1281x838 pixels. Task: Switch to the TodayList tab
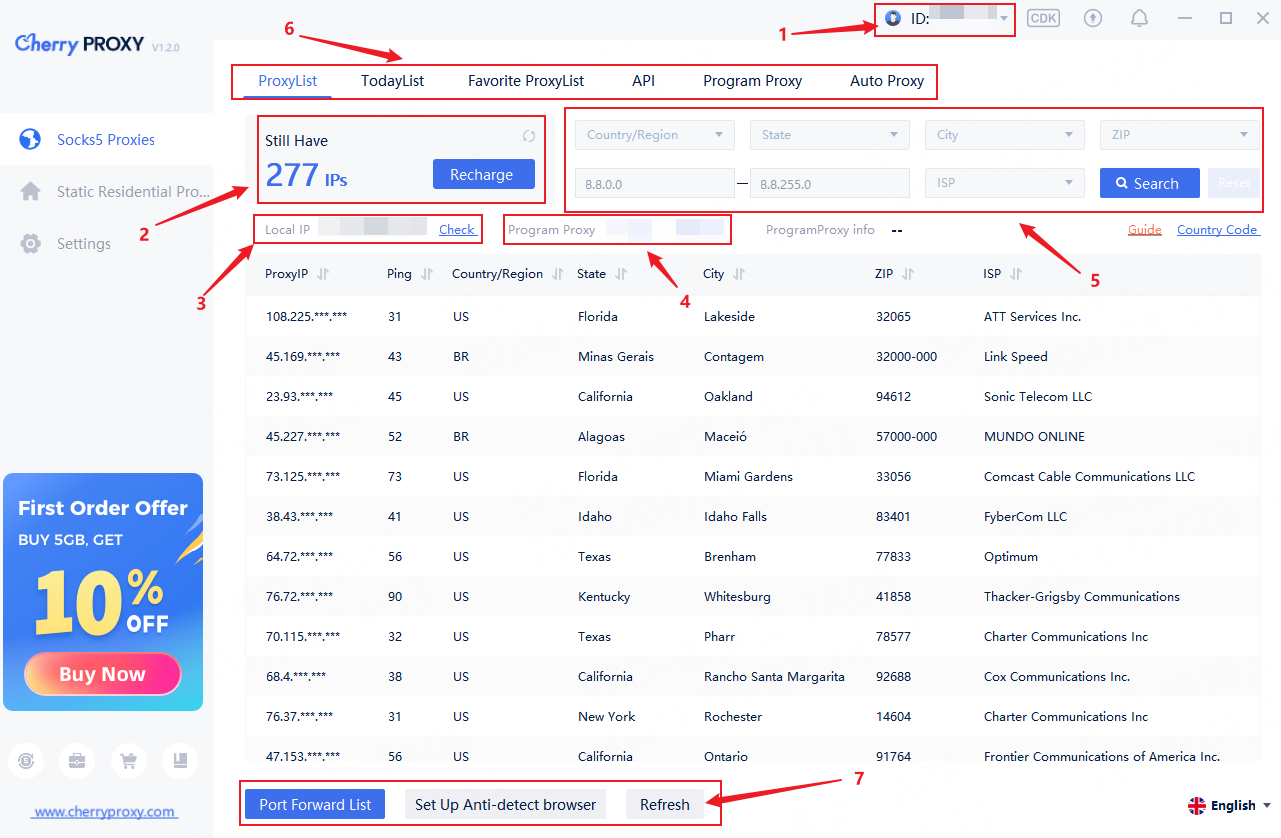pos(392,81)
